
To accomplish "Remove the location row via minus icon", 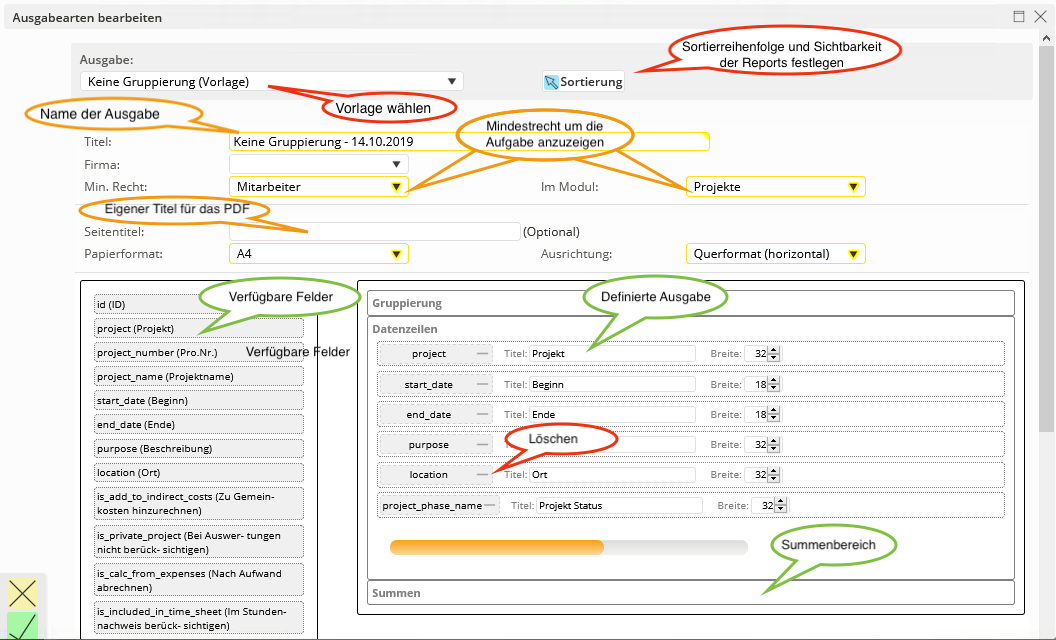I will 483,475.
